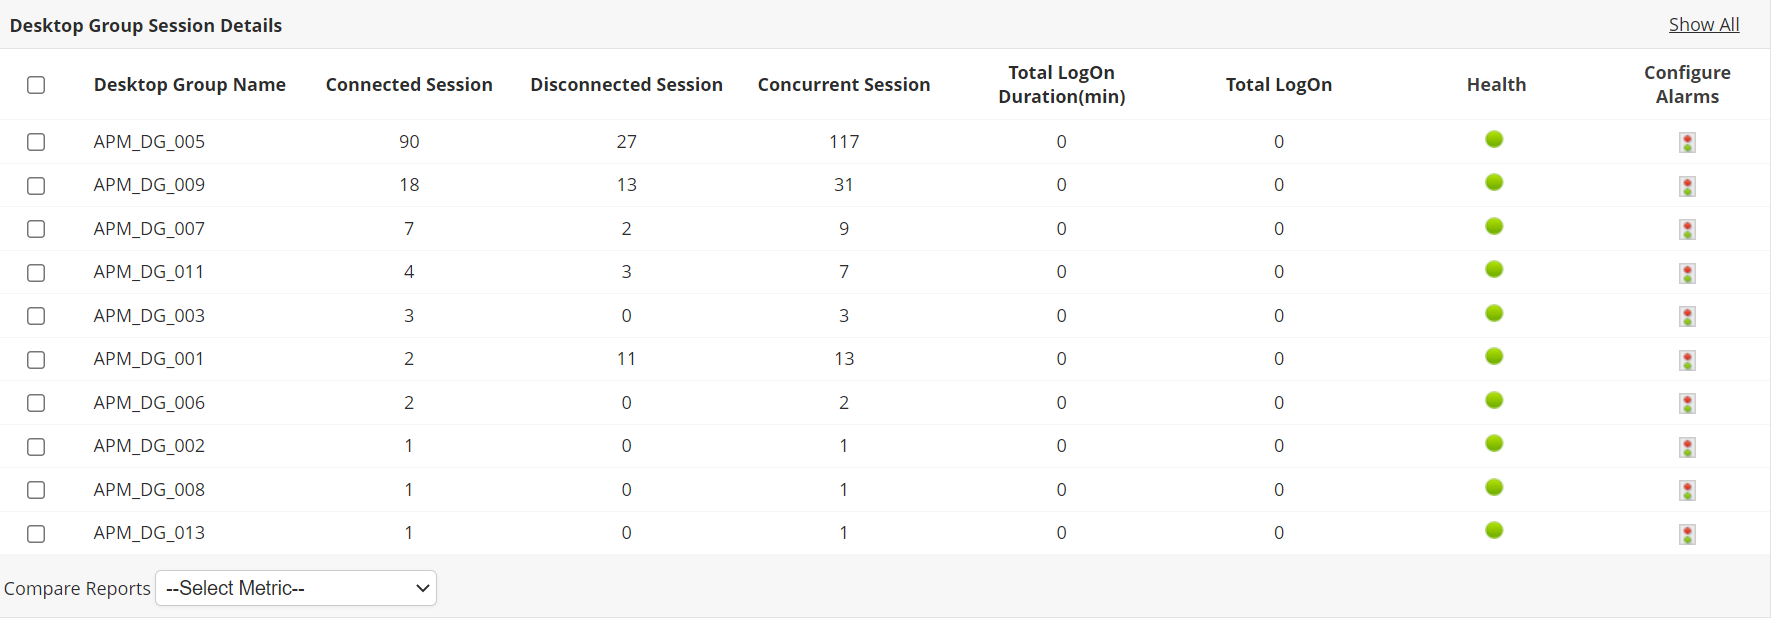The width and height of the screenshot is (1776, 628).
Task: Click the Health status indicator for APM_DG_009
Action: [1494, 182]
